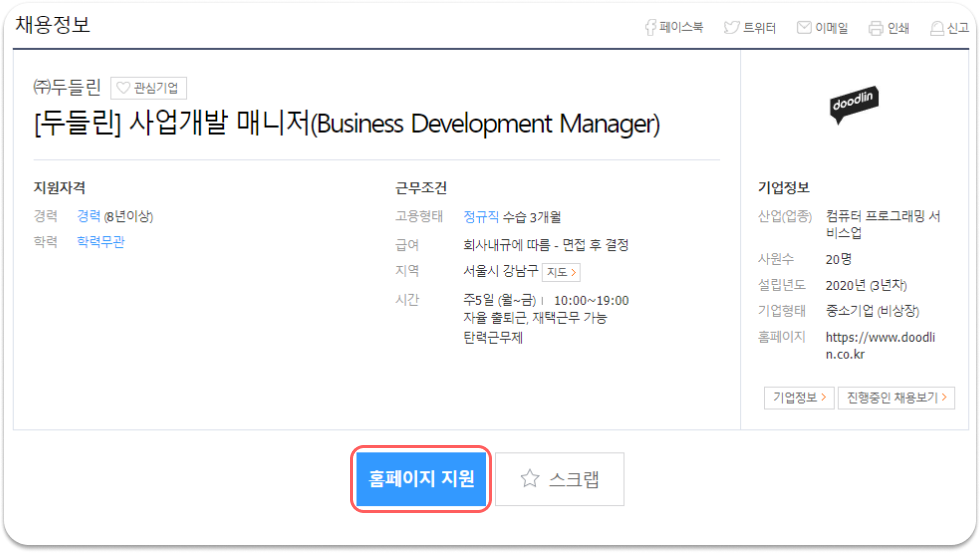Click the blue 경력 link
This screenshot has height=553, width=980.
[88, 216]
